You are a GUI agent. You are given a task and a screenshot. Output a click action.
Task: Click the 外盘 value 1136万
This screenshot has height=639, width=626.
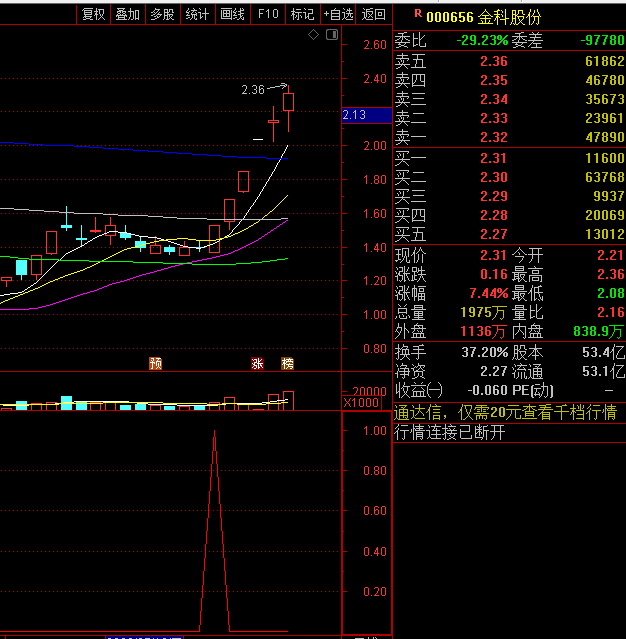click(x=483, y=331)
